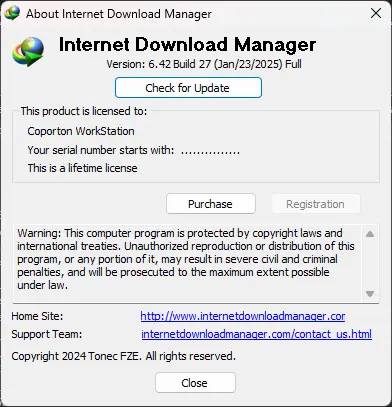Click the 'Internet Download Manager' heading

coord(187,44)
